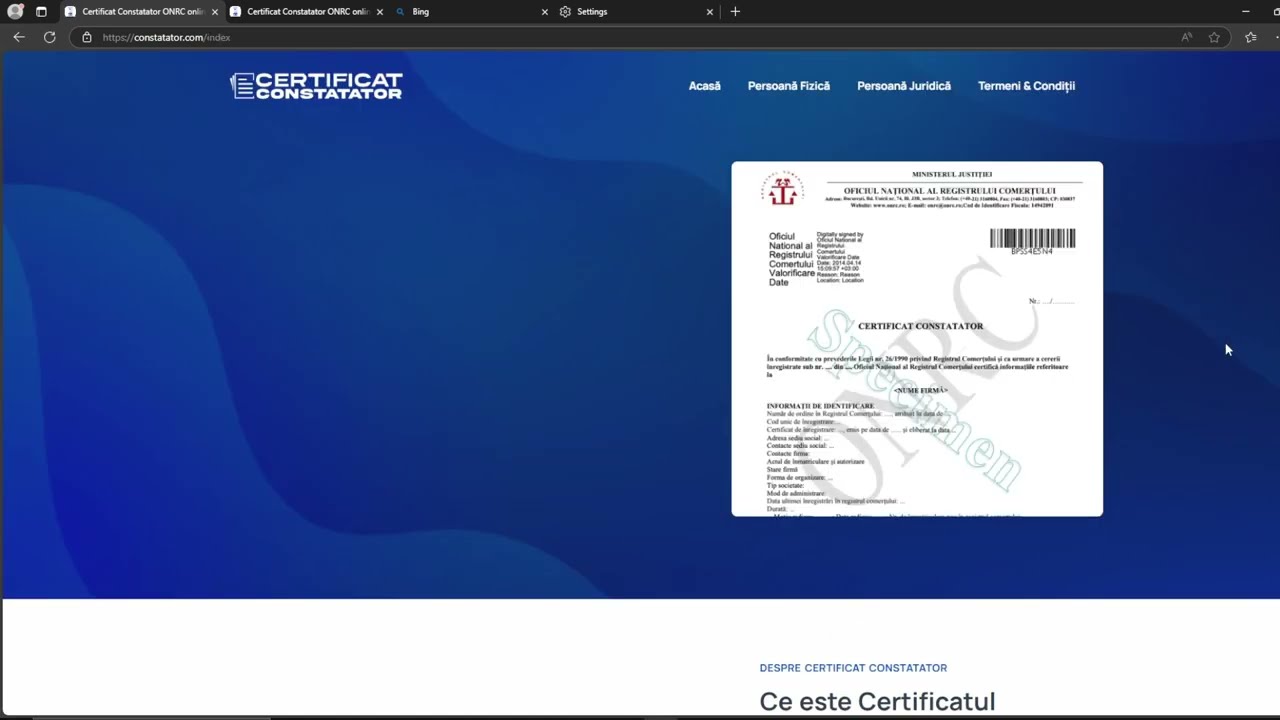Click the ONRC certificate specimen image
Screen dimensions: 1280x720
(x=917, y=339)
